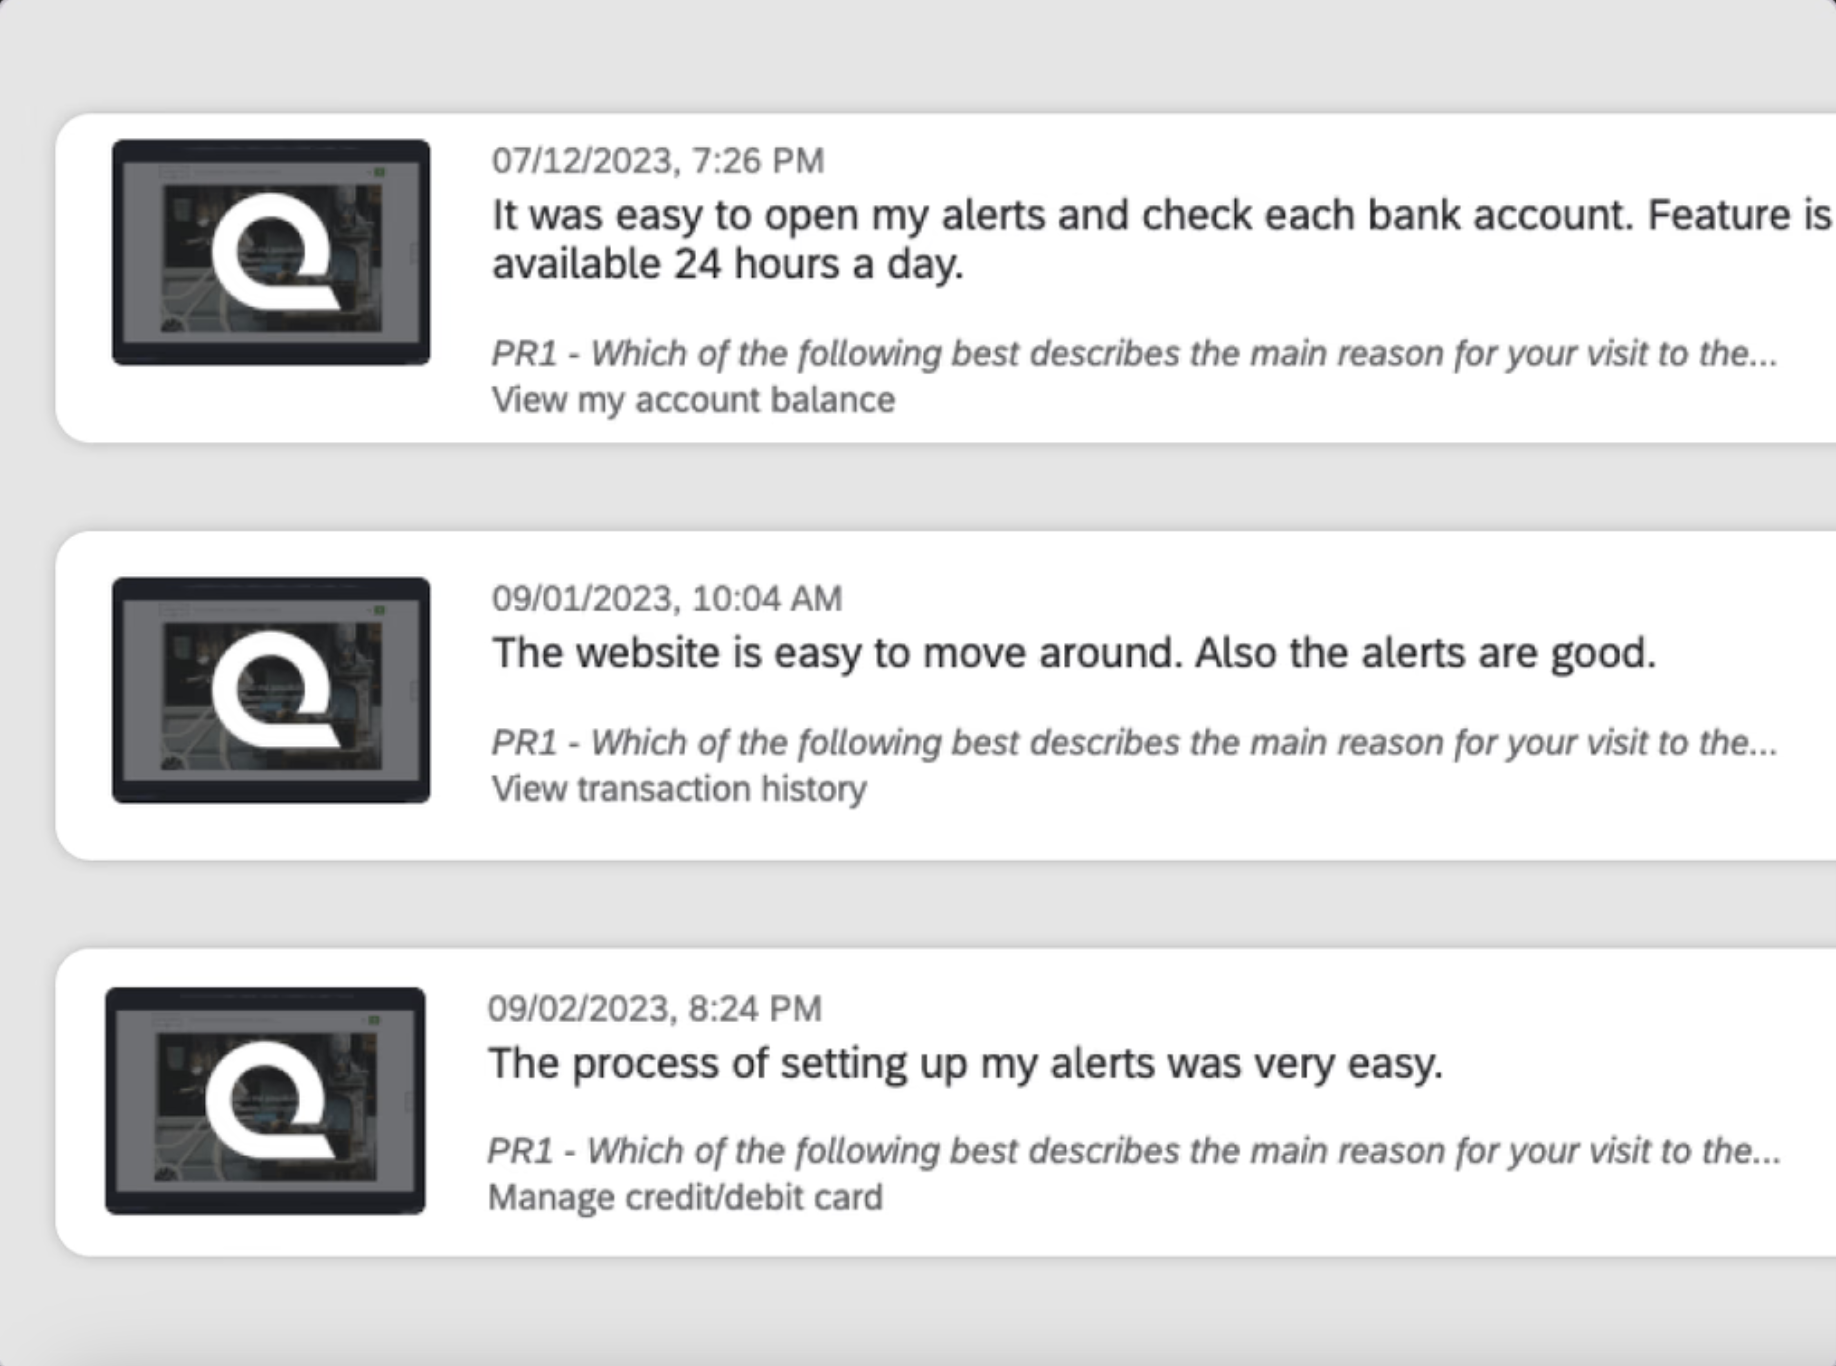Click the "Manage credit/debit card" answer
This screenshot has width=1836, height=1366.
(685, 1197)
